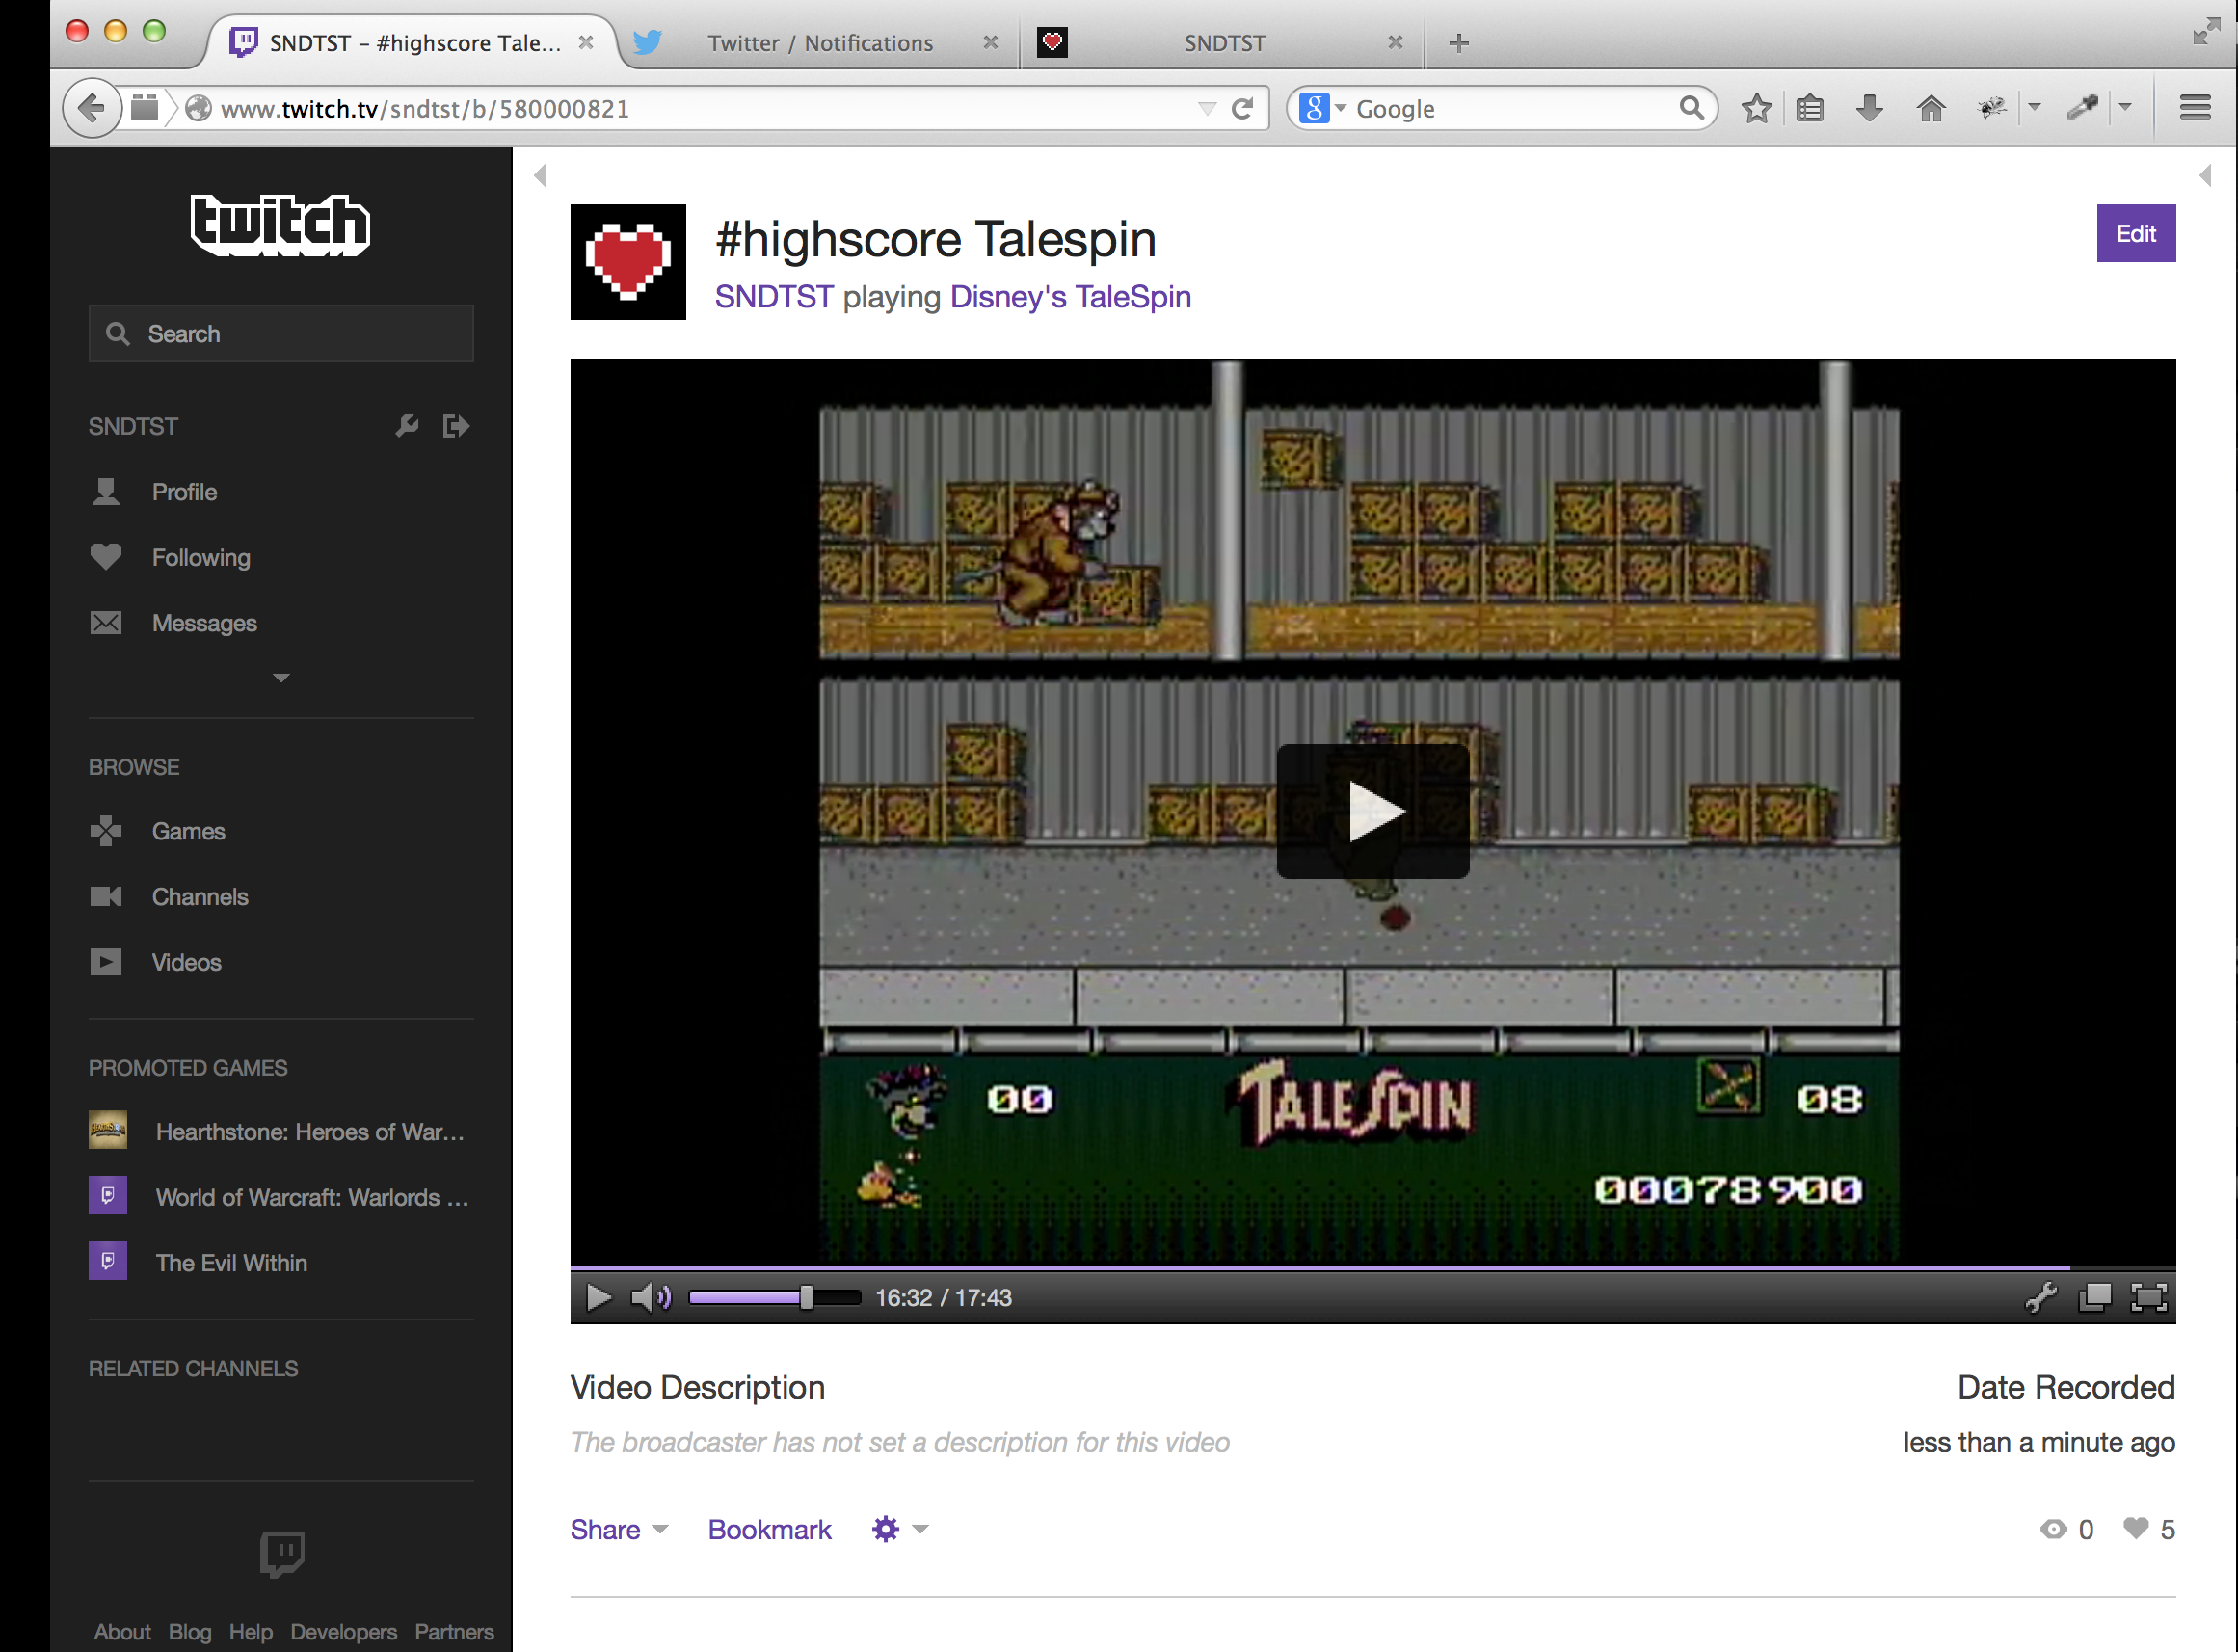Click the video player wrench options icon
The width and height of the screenshot is (2238, 1652).
2041,1297
